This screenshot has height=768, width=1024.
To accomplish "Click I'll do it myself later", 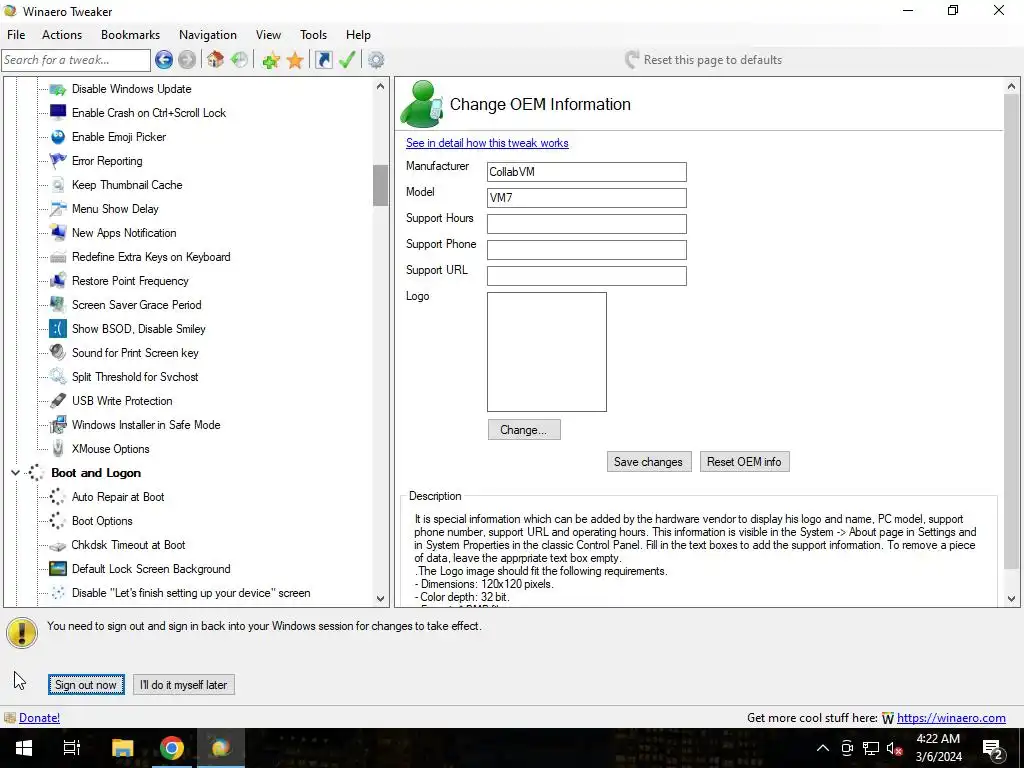I will tap(184, 684).
